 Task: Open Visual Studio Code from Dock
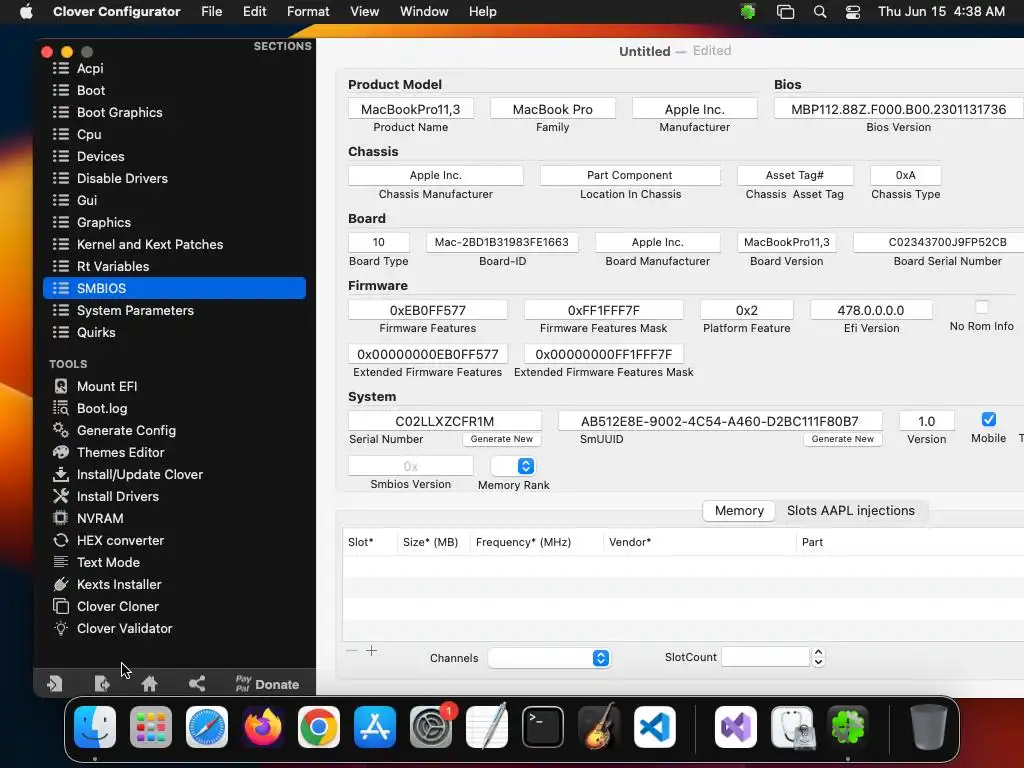[x=655, y=727]
